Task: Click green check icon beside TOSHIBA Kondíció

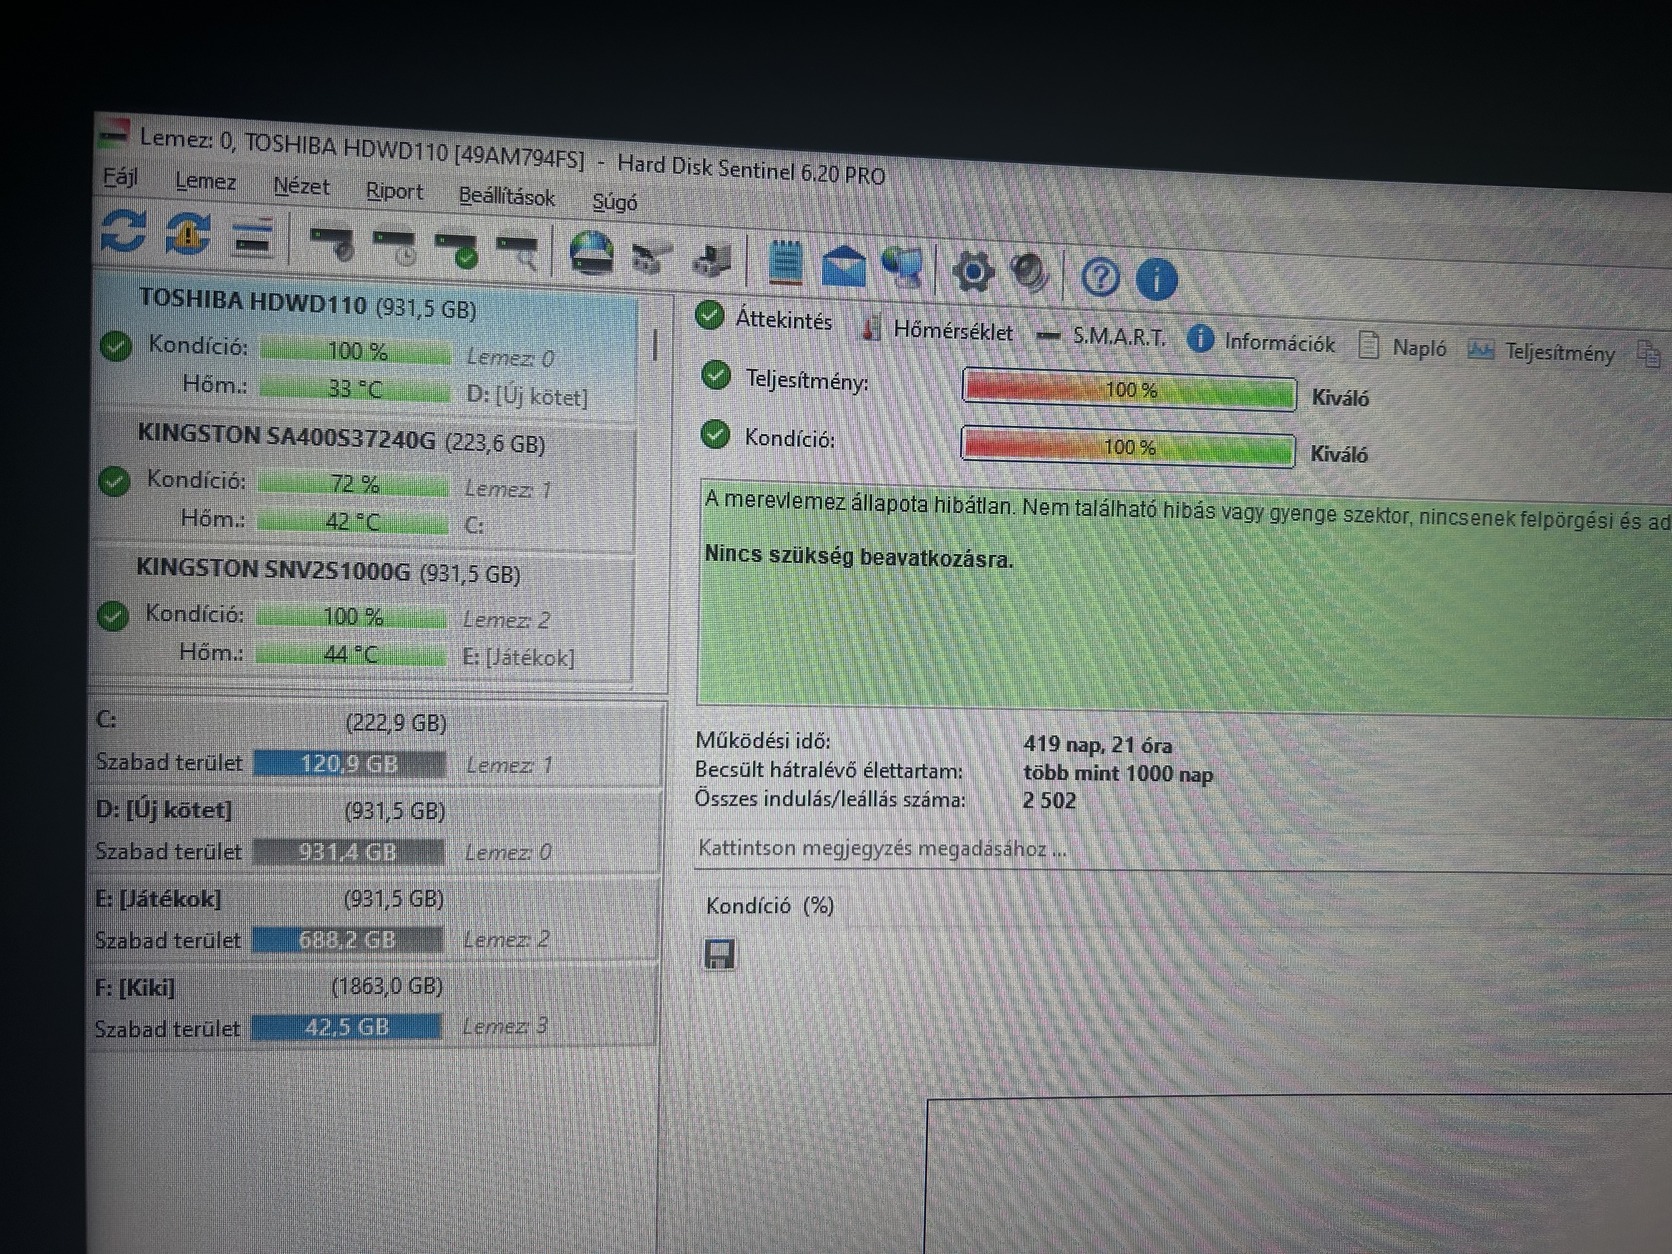Action: (x=116, y=347)
